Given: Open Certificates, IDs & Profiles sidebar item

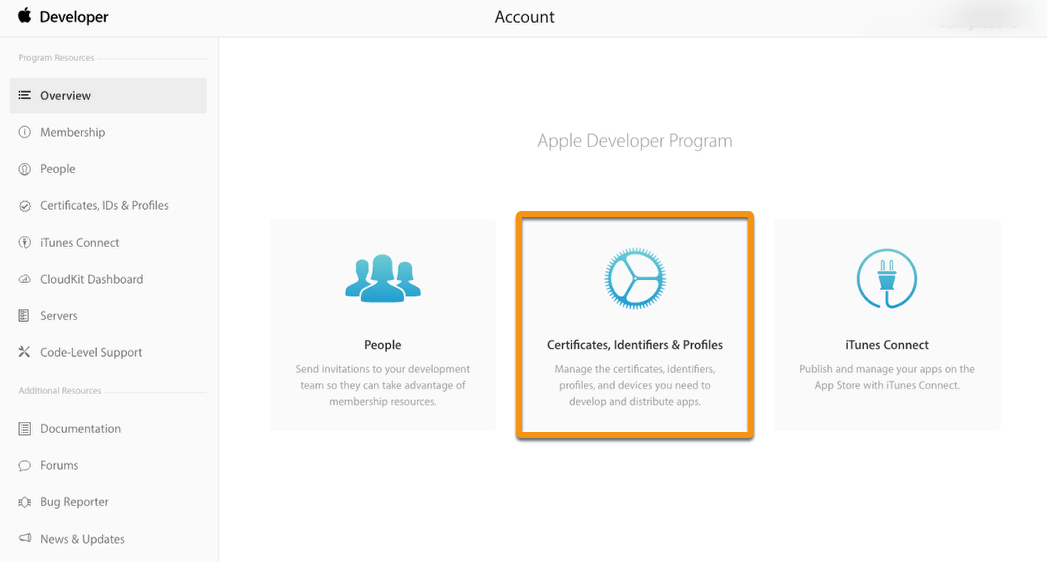Looking at the screenshot, I should [104, 206].
